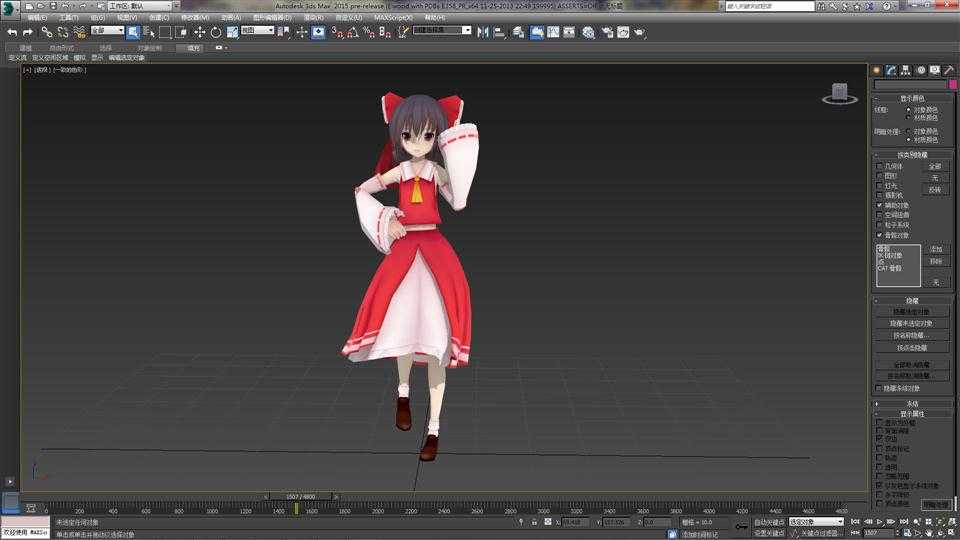
Task: Open the Render Setup dialog
Action: pyautogui.click(x=607, y=32)
